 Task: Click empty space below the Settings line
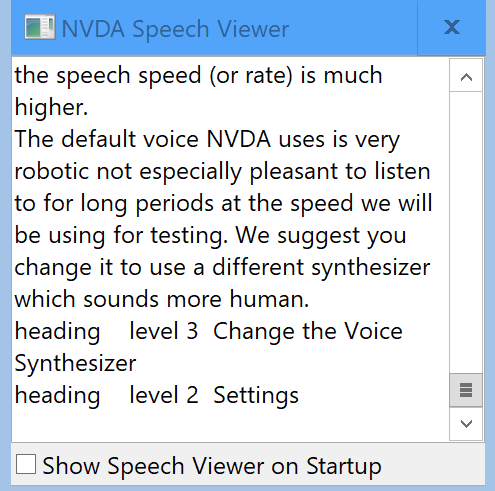(230, 425)
